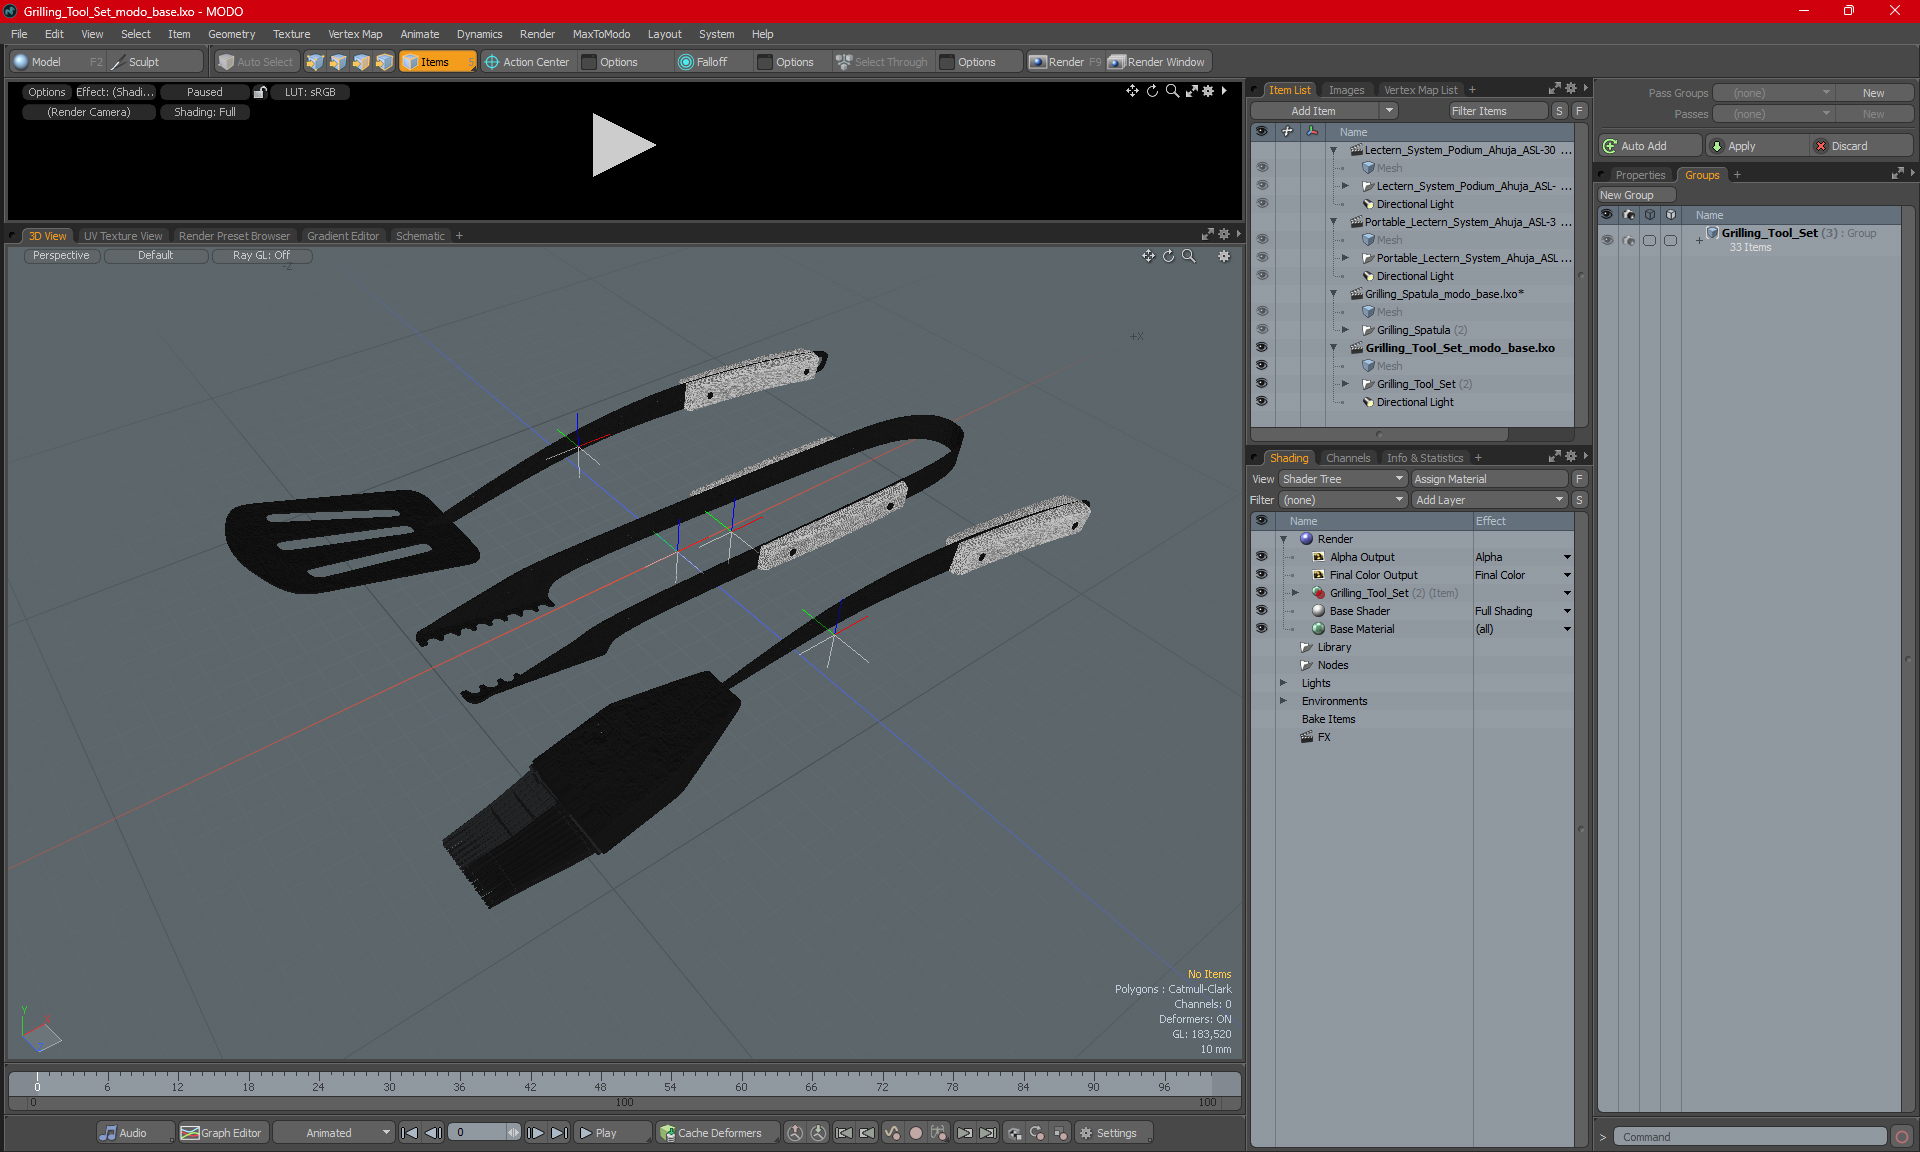Select the Sculpt tool
This screenshot has width=1920, height=1152.
tap(143, 62)
